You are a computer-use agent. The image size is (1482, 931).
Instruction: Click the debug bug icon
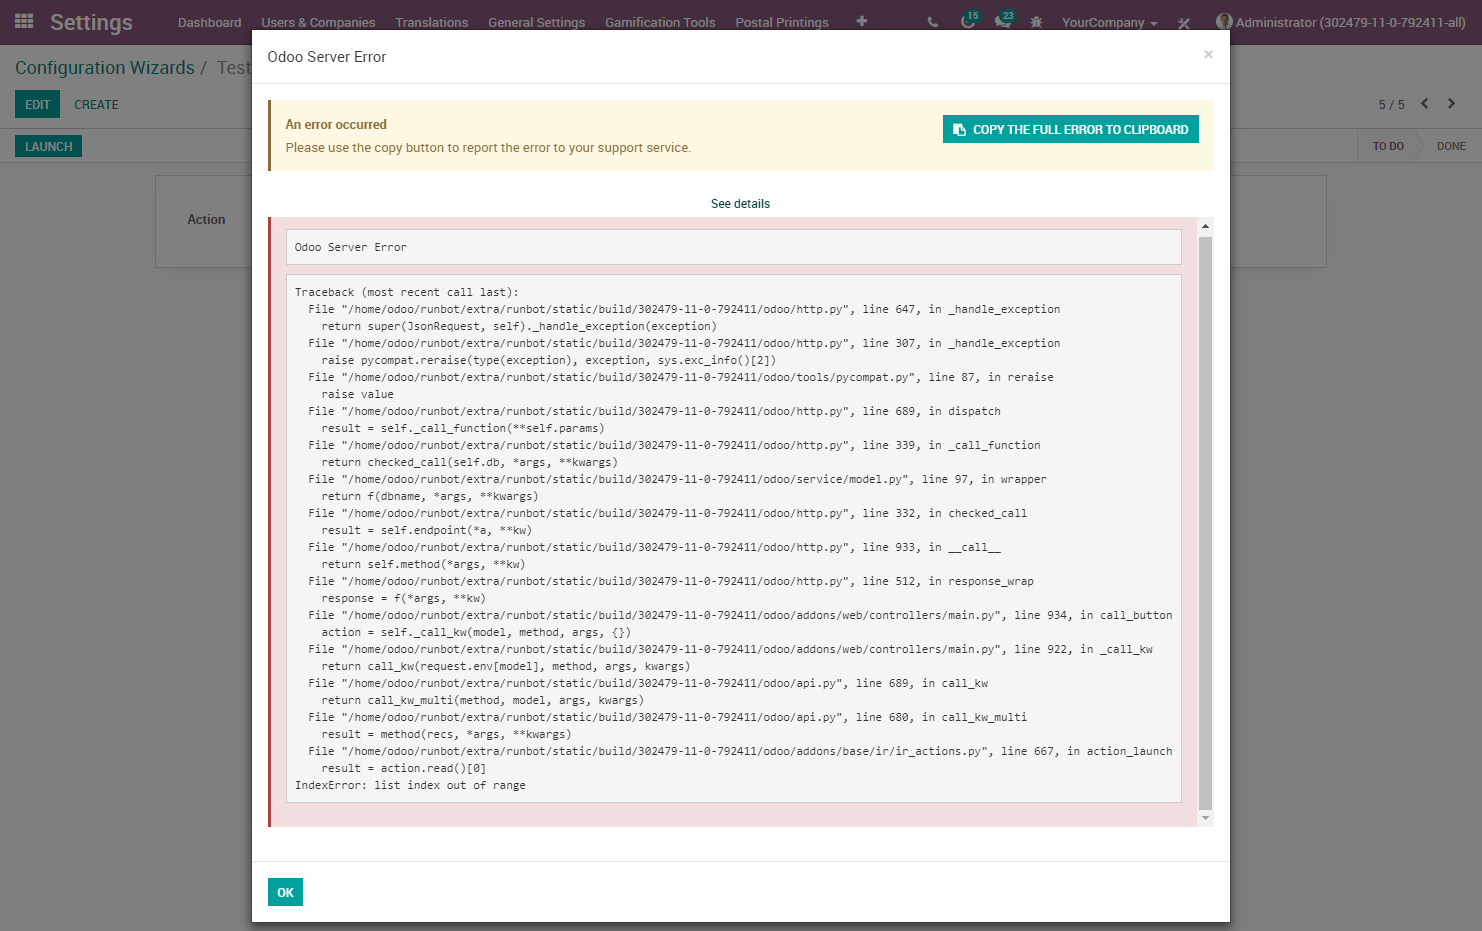(1038, 20)
